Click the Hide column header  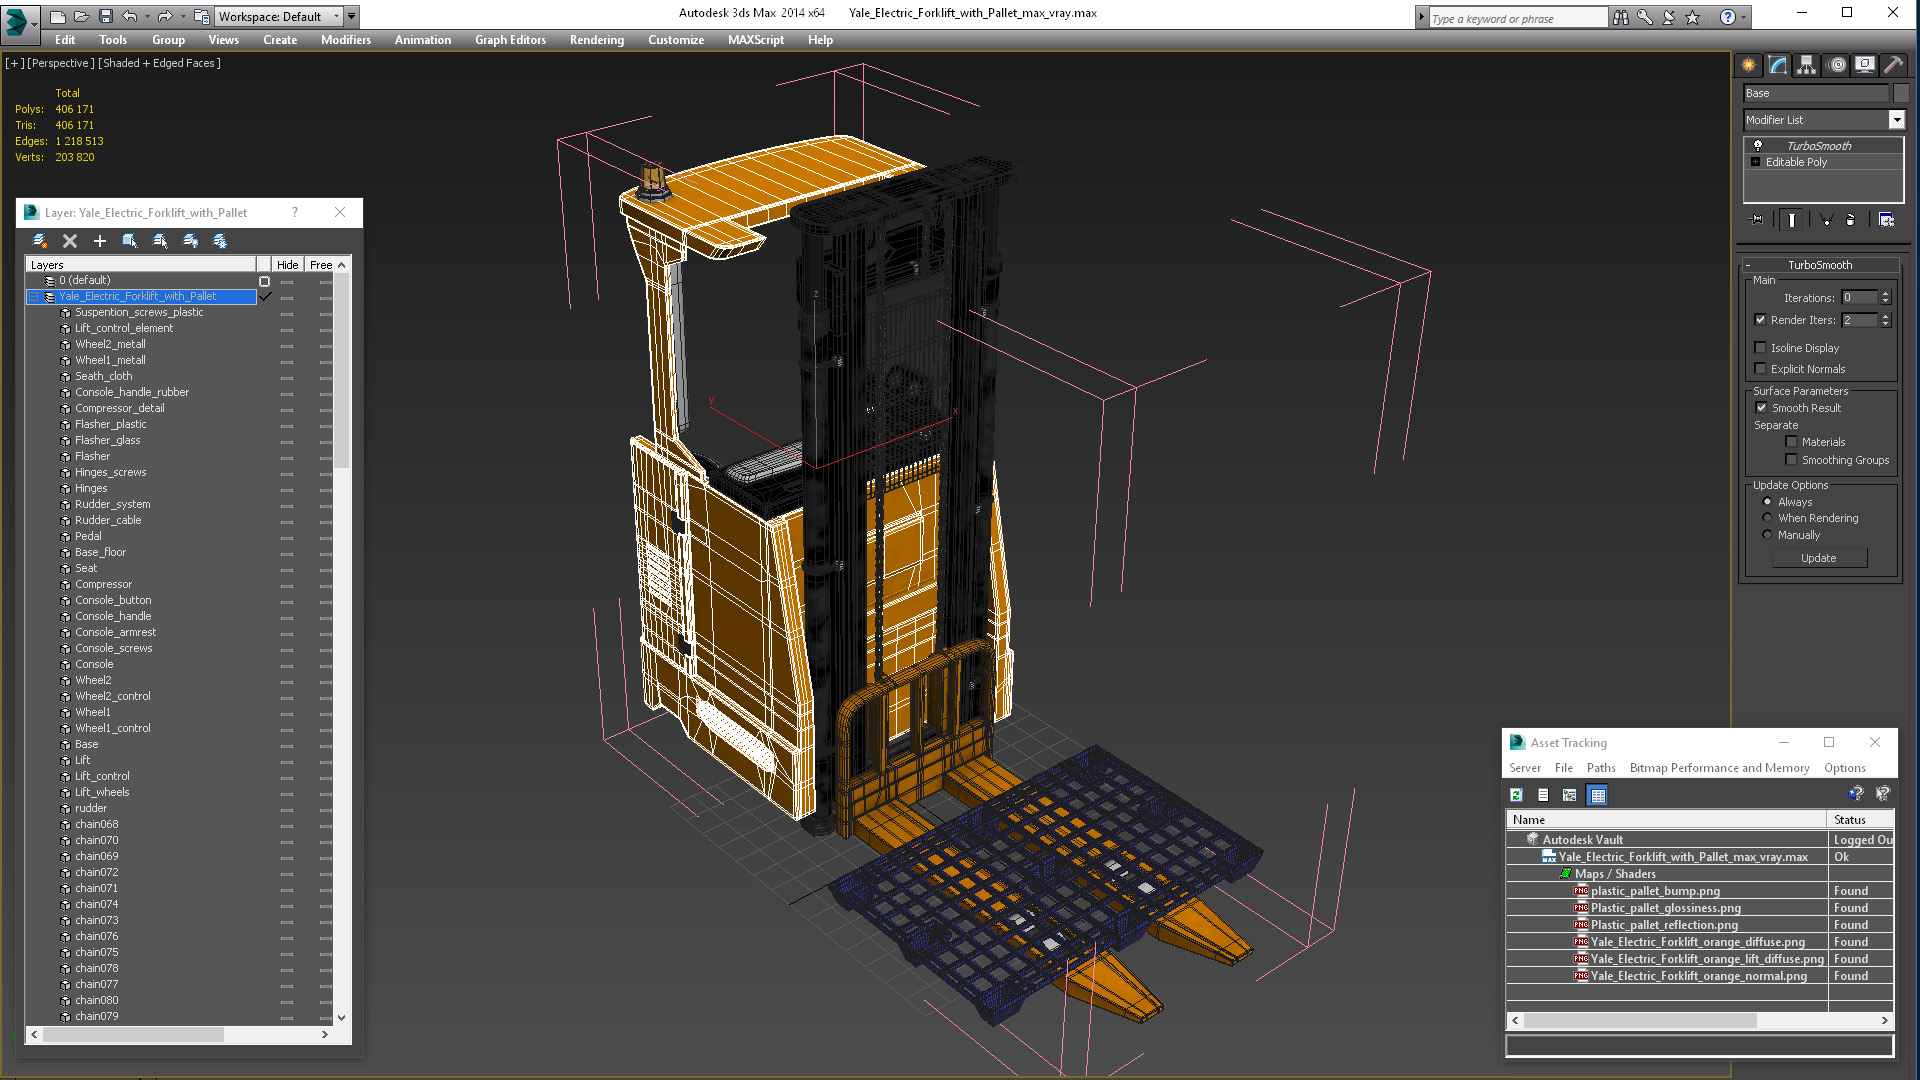point(287,265)
